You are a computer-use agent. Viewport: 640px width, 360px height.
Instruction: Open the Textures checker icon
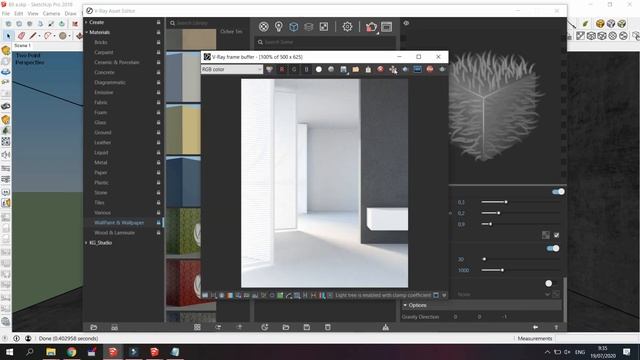323,27
